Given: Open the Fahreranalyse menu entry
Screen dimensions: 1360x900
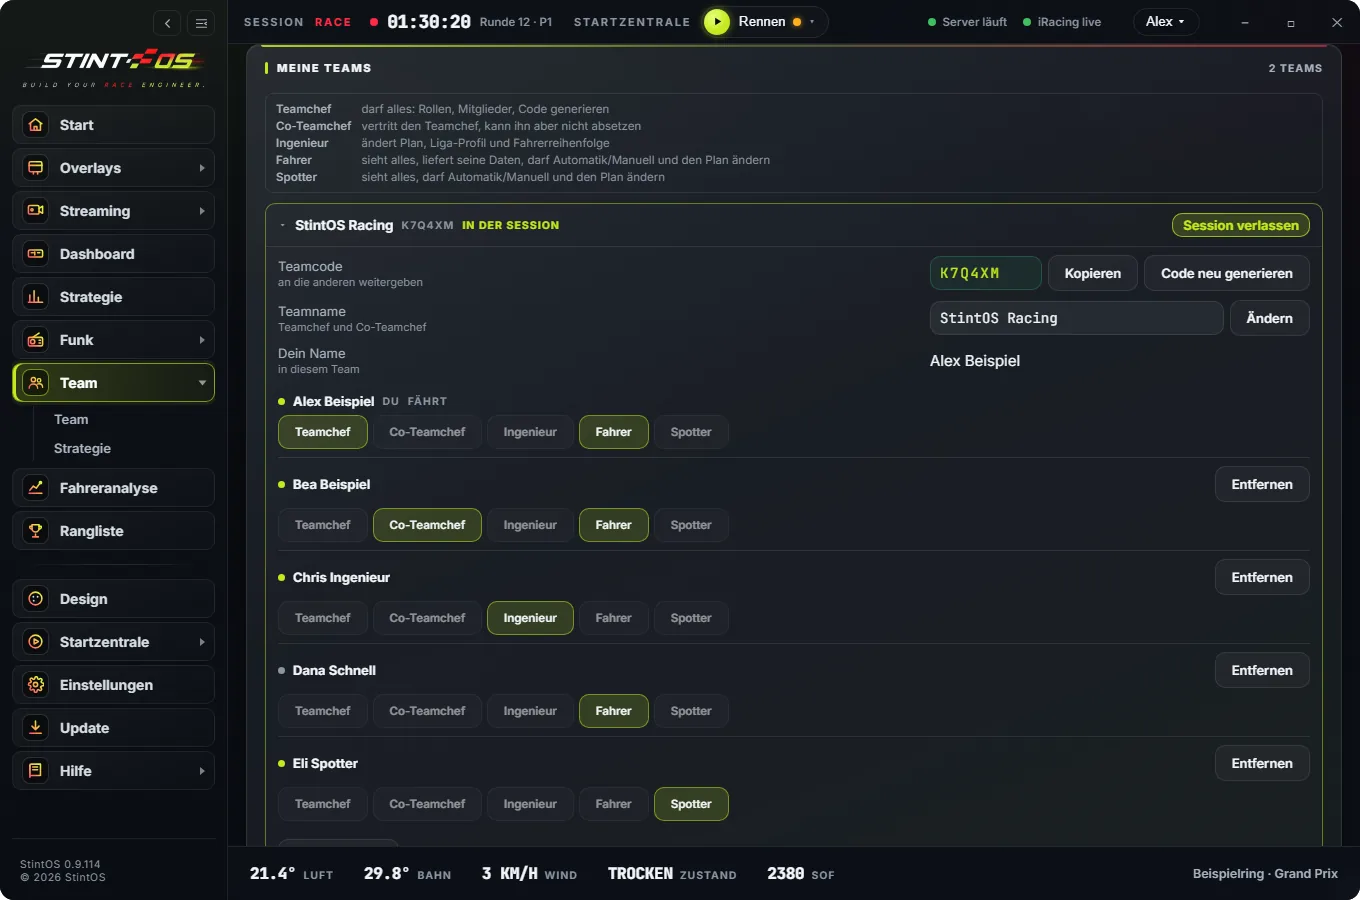Looking at the screenshot, I should pos(114,488).
